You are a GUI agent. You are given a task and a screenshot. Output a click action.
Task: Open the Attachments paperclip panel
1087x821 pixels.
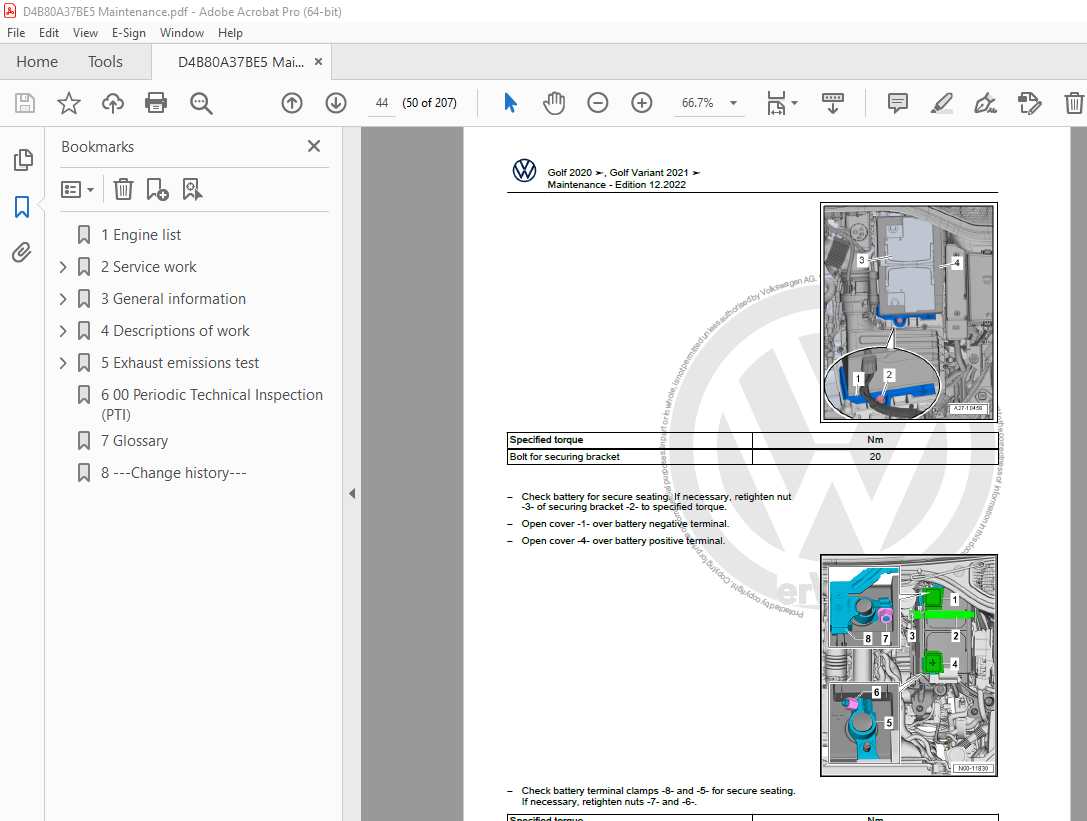point(22,252)
